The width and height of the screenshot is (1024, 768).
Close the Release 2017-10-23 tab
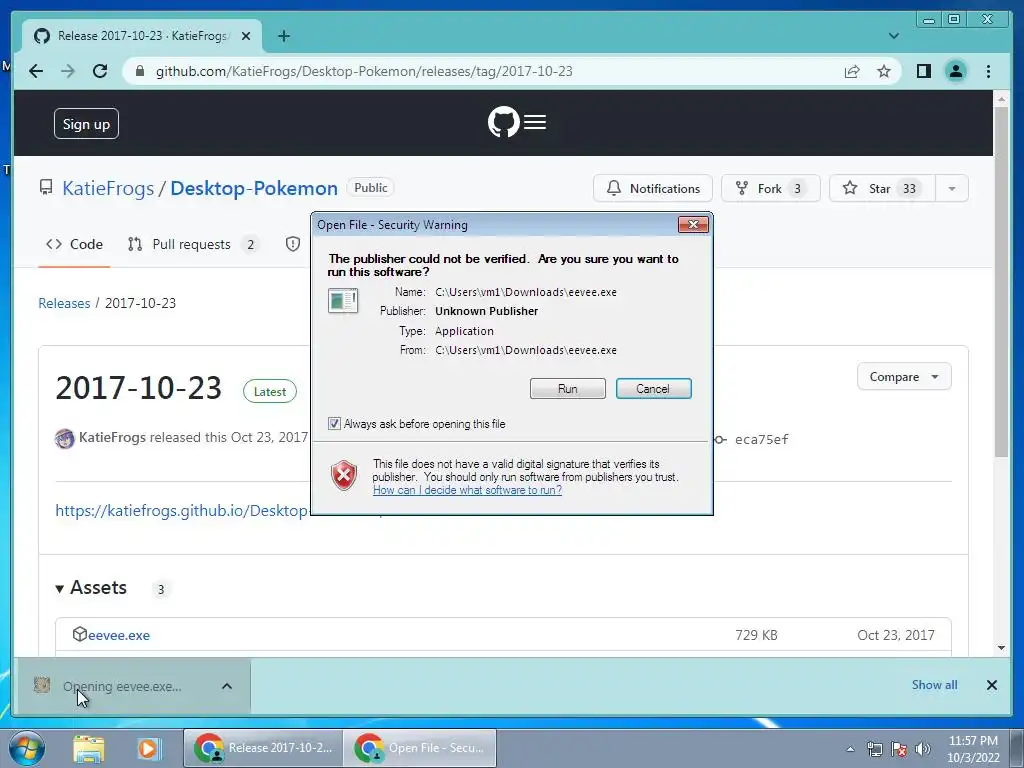pos(246,36)
